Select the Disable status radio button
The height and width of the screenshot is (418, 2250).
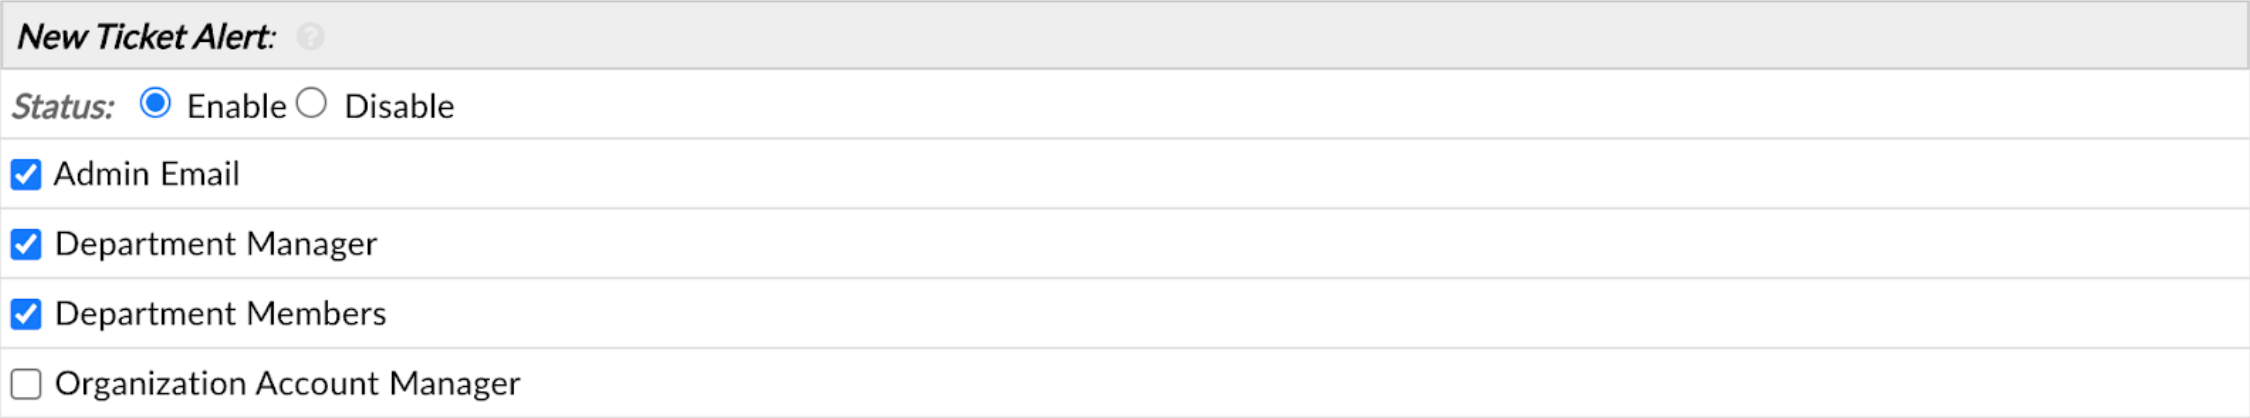tap(312, 103)
